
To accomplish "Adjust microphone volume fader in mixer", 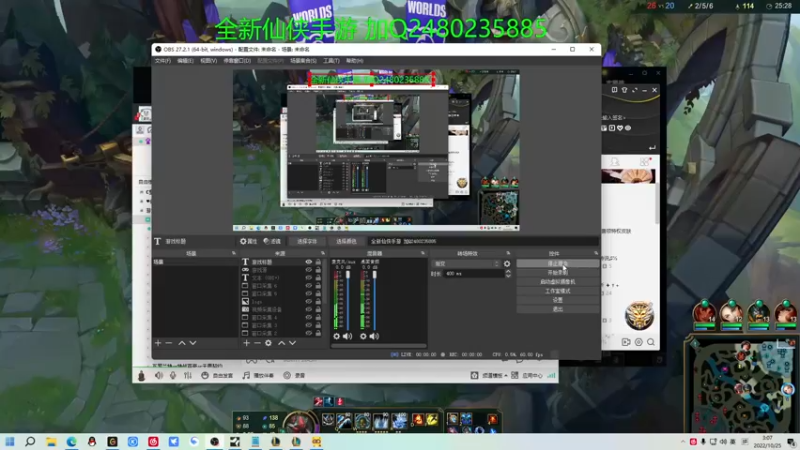I will pyautogui.click(x=348, y=301).
